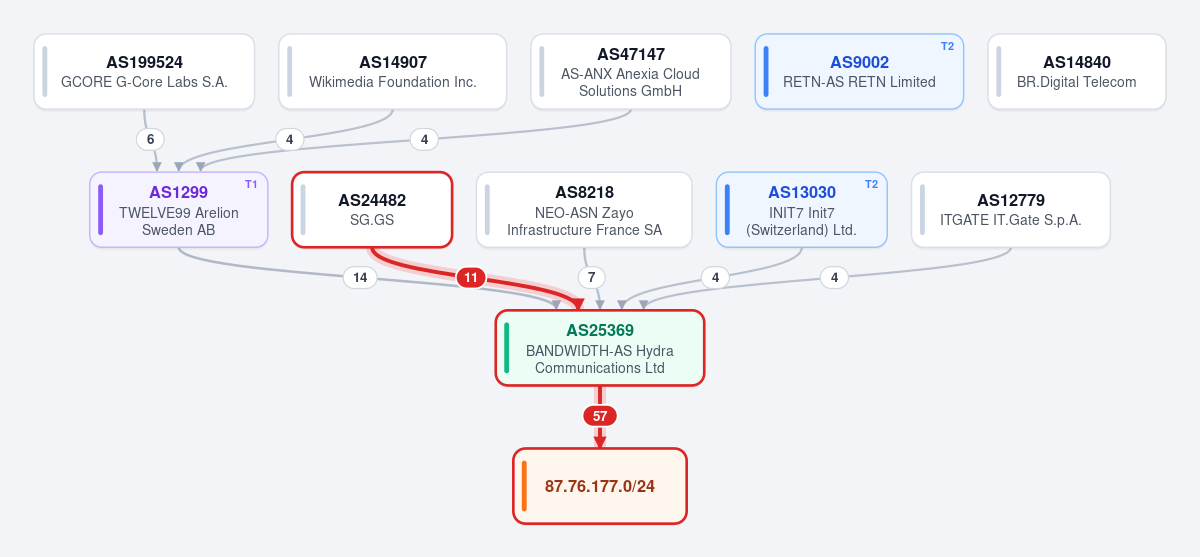Click the T2 tier tag on AS9002
This screenshot has height=557, width=1200.
click(947, 46)
